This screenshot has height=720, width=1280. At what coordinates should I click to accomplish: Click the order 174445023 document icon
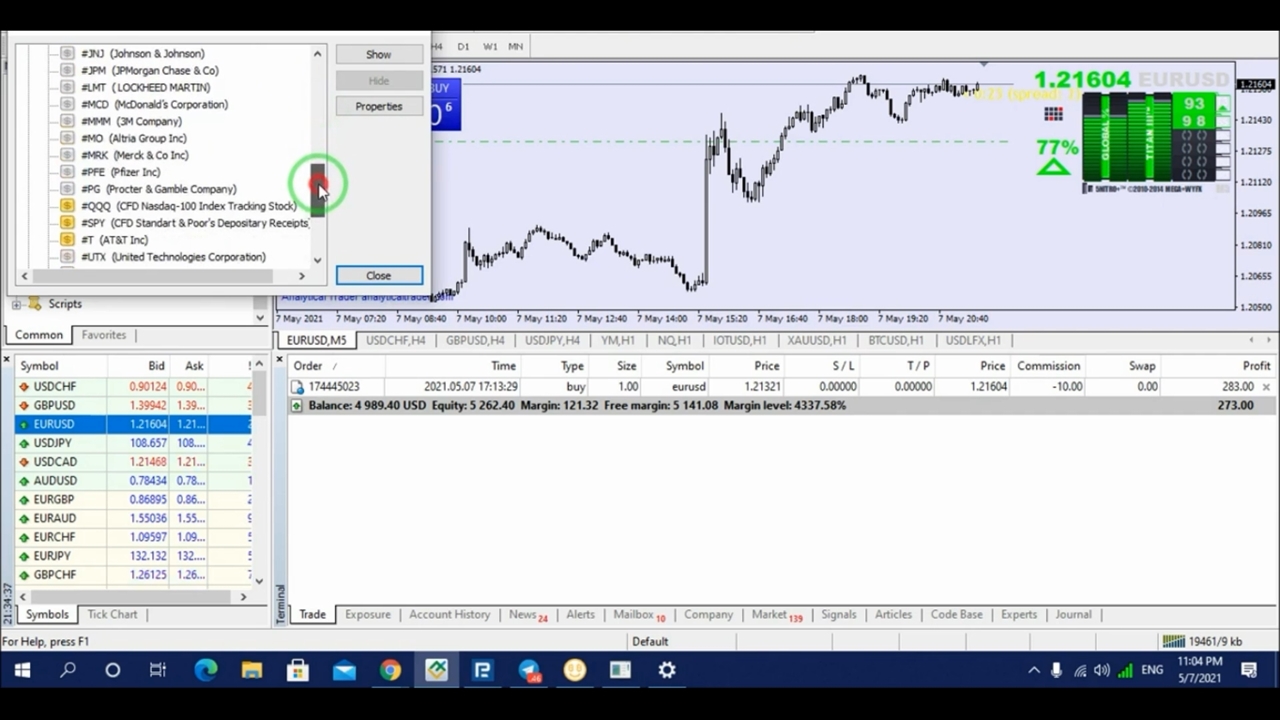297,387
